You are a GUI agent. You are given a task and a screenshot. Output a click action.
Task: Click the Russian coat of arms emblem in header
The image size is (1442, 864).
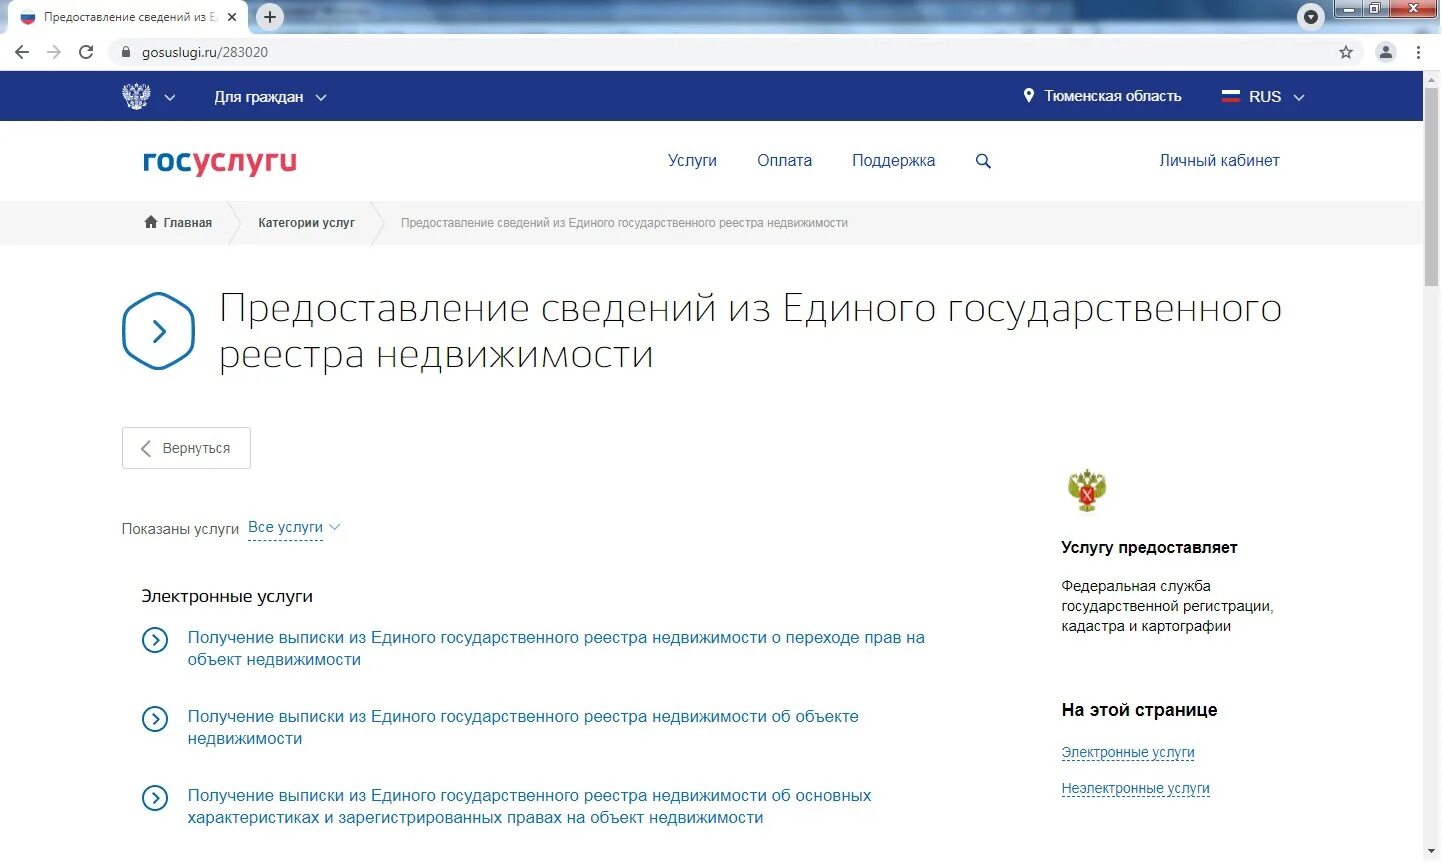(136, 96)
